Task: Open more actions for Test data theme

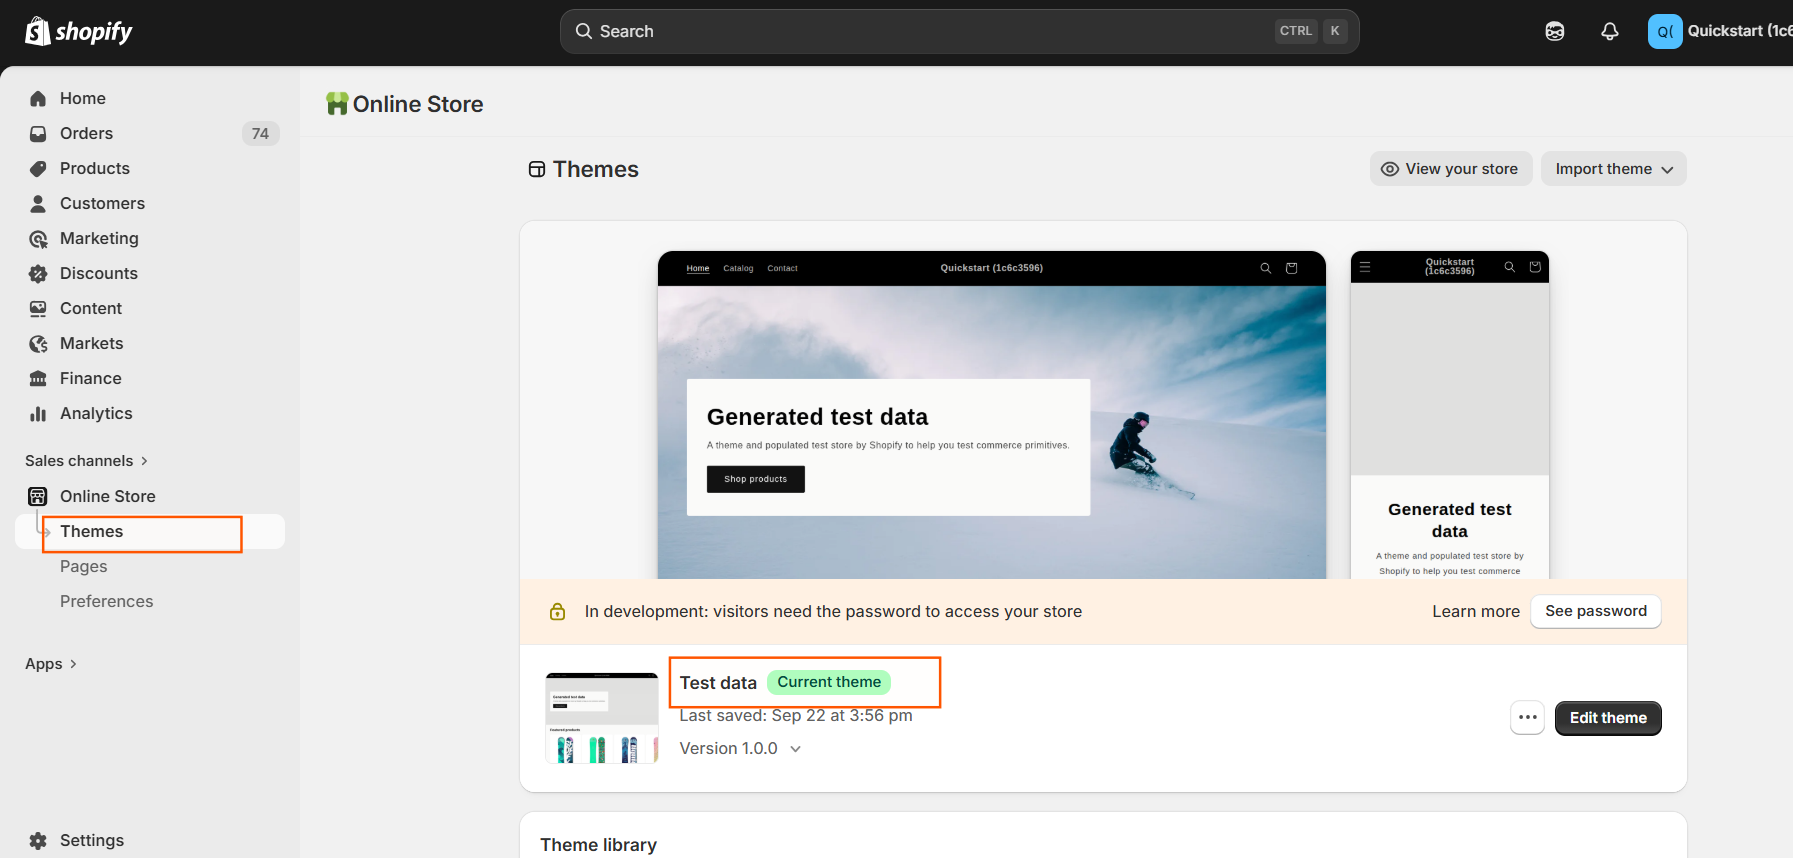Action: pyautogui.click(x=1527, y=718)
